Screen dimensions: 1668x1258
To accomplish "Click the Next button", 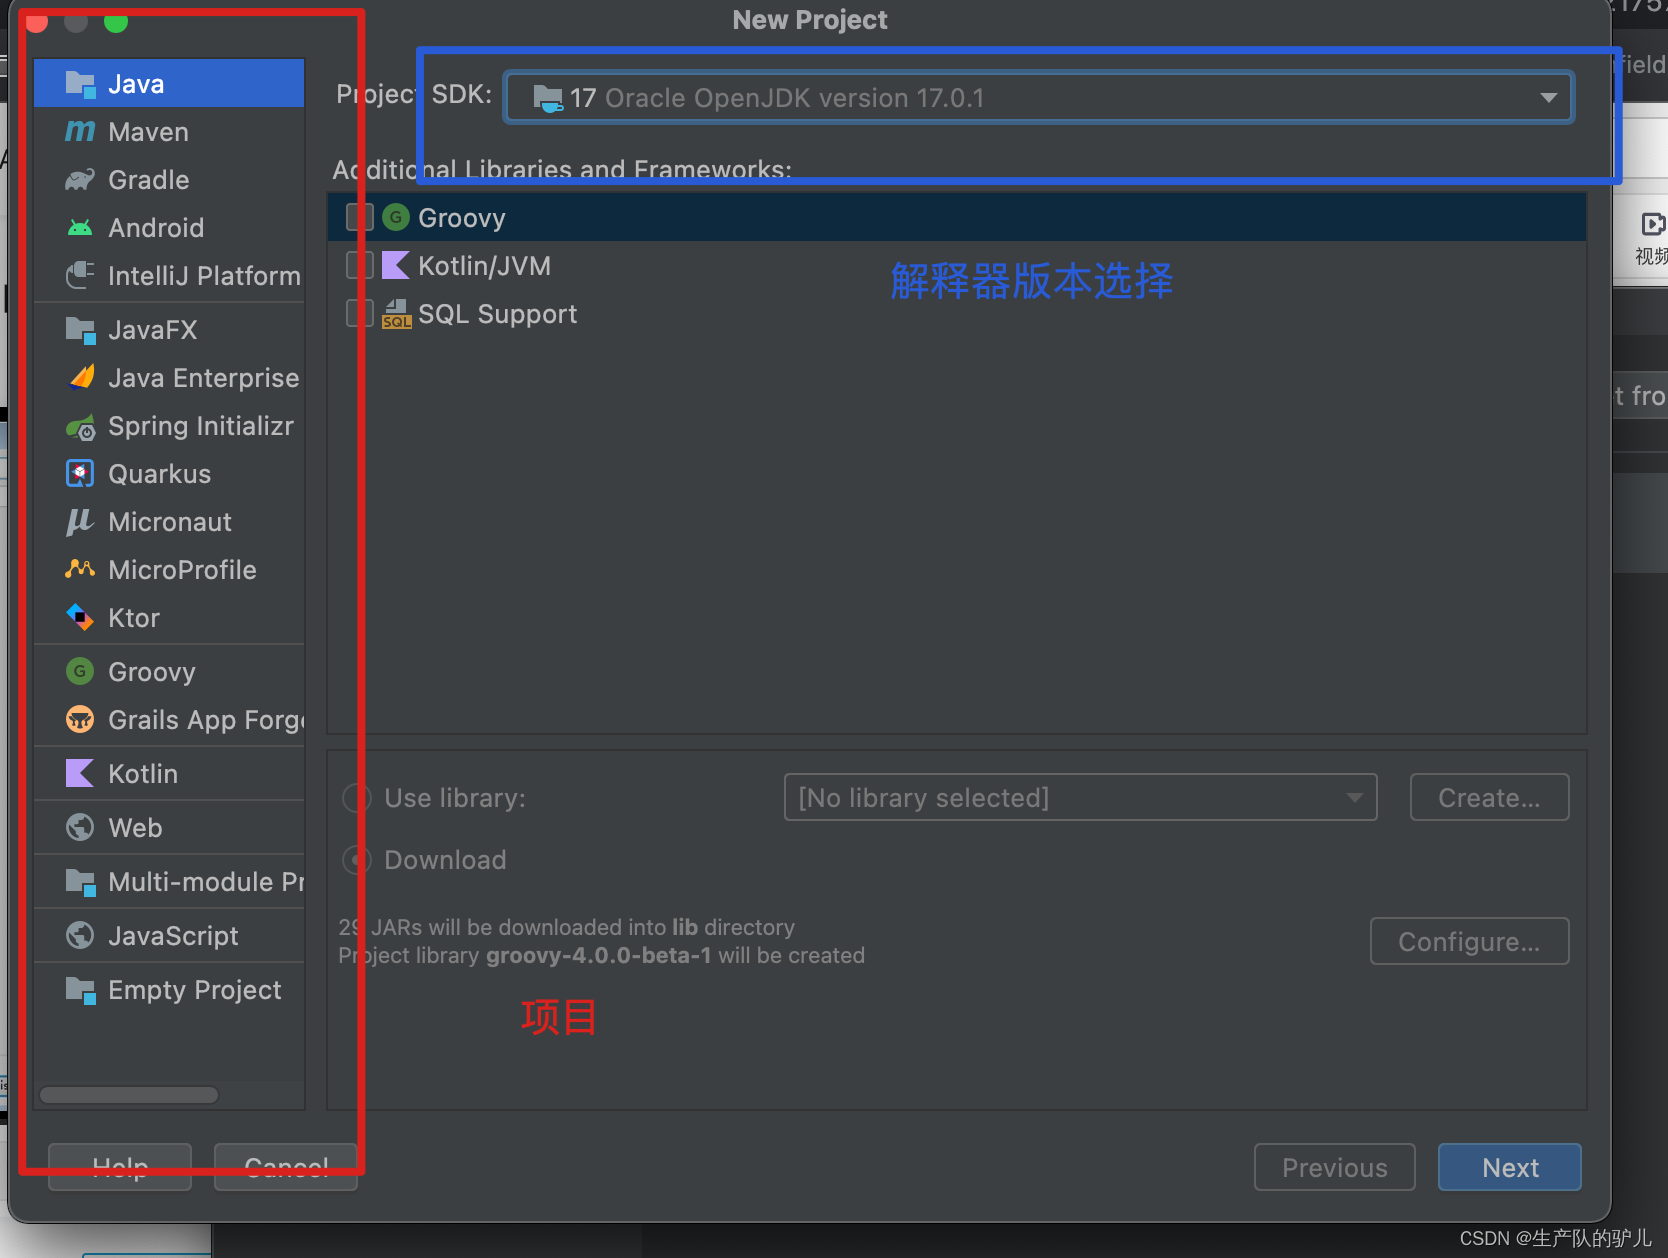I will click(x=1510, y=1167).
